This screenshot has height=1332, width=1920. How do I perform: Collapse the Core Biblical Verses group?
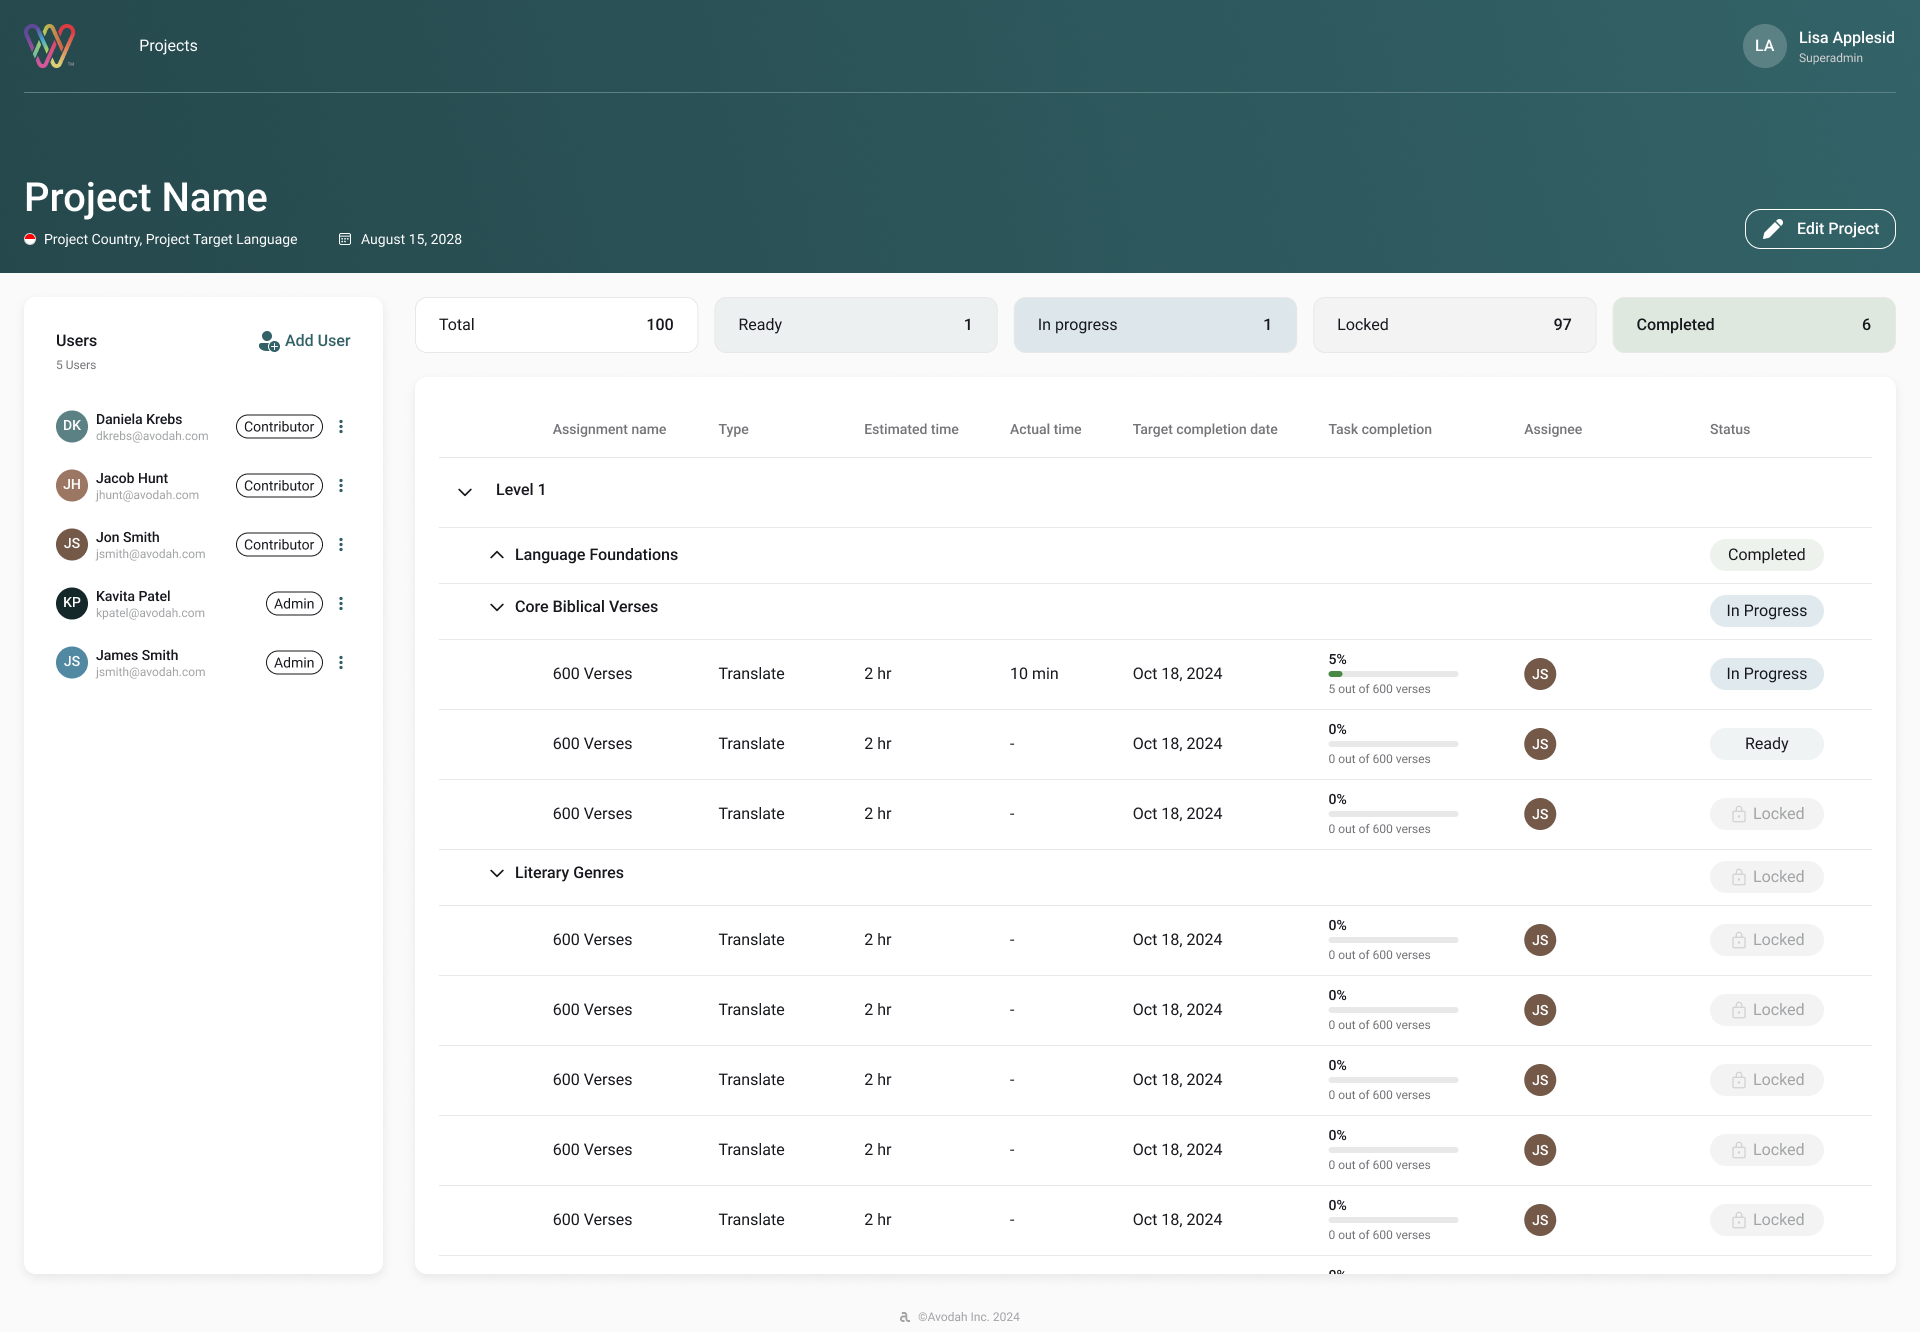click(497, 607)
